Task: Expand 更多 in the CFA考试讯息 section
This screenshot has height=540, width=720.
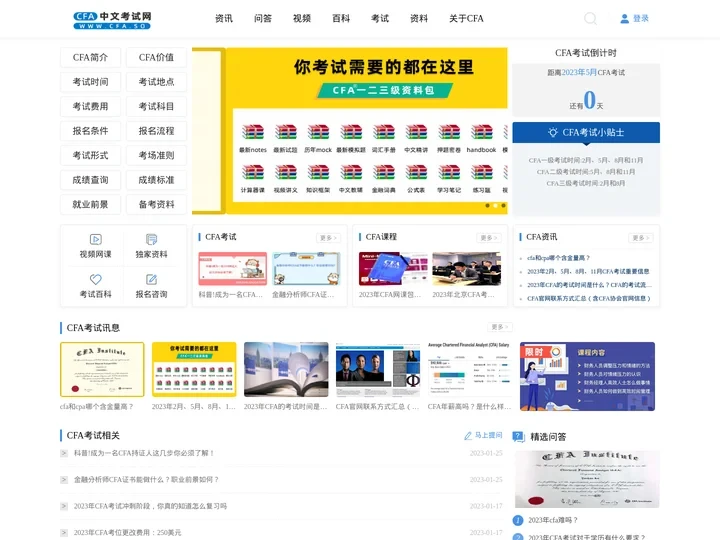Action: [500, 327]
